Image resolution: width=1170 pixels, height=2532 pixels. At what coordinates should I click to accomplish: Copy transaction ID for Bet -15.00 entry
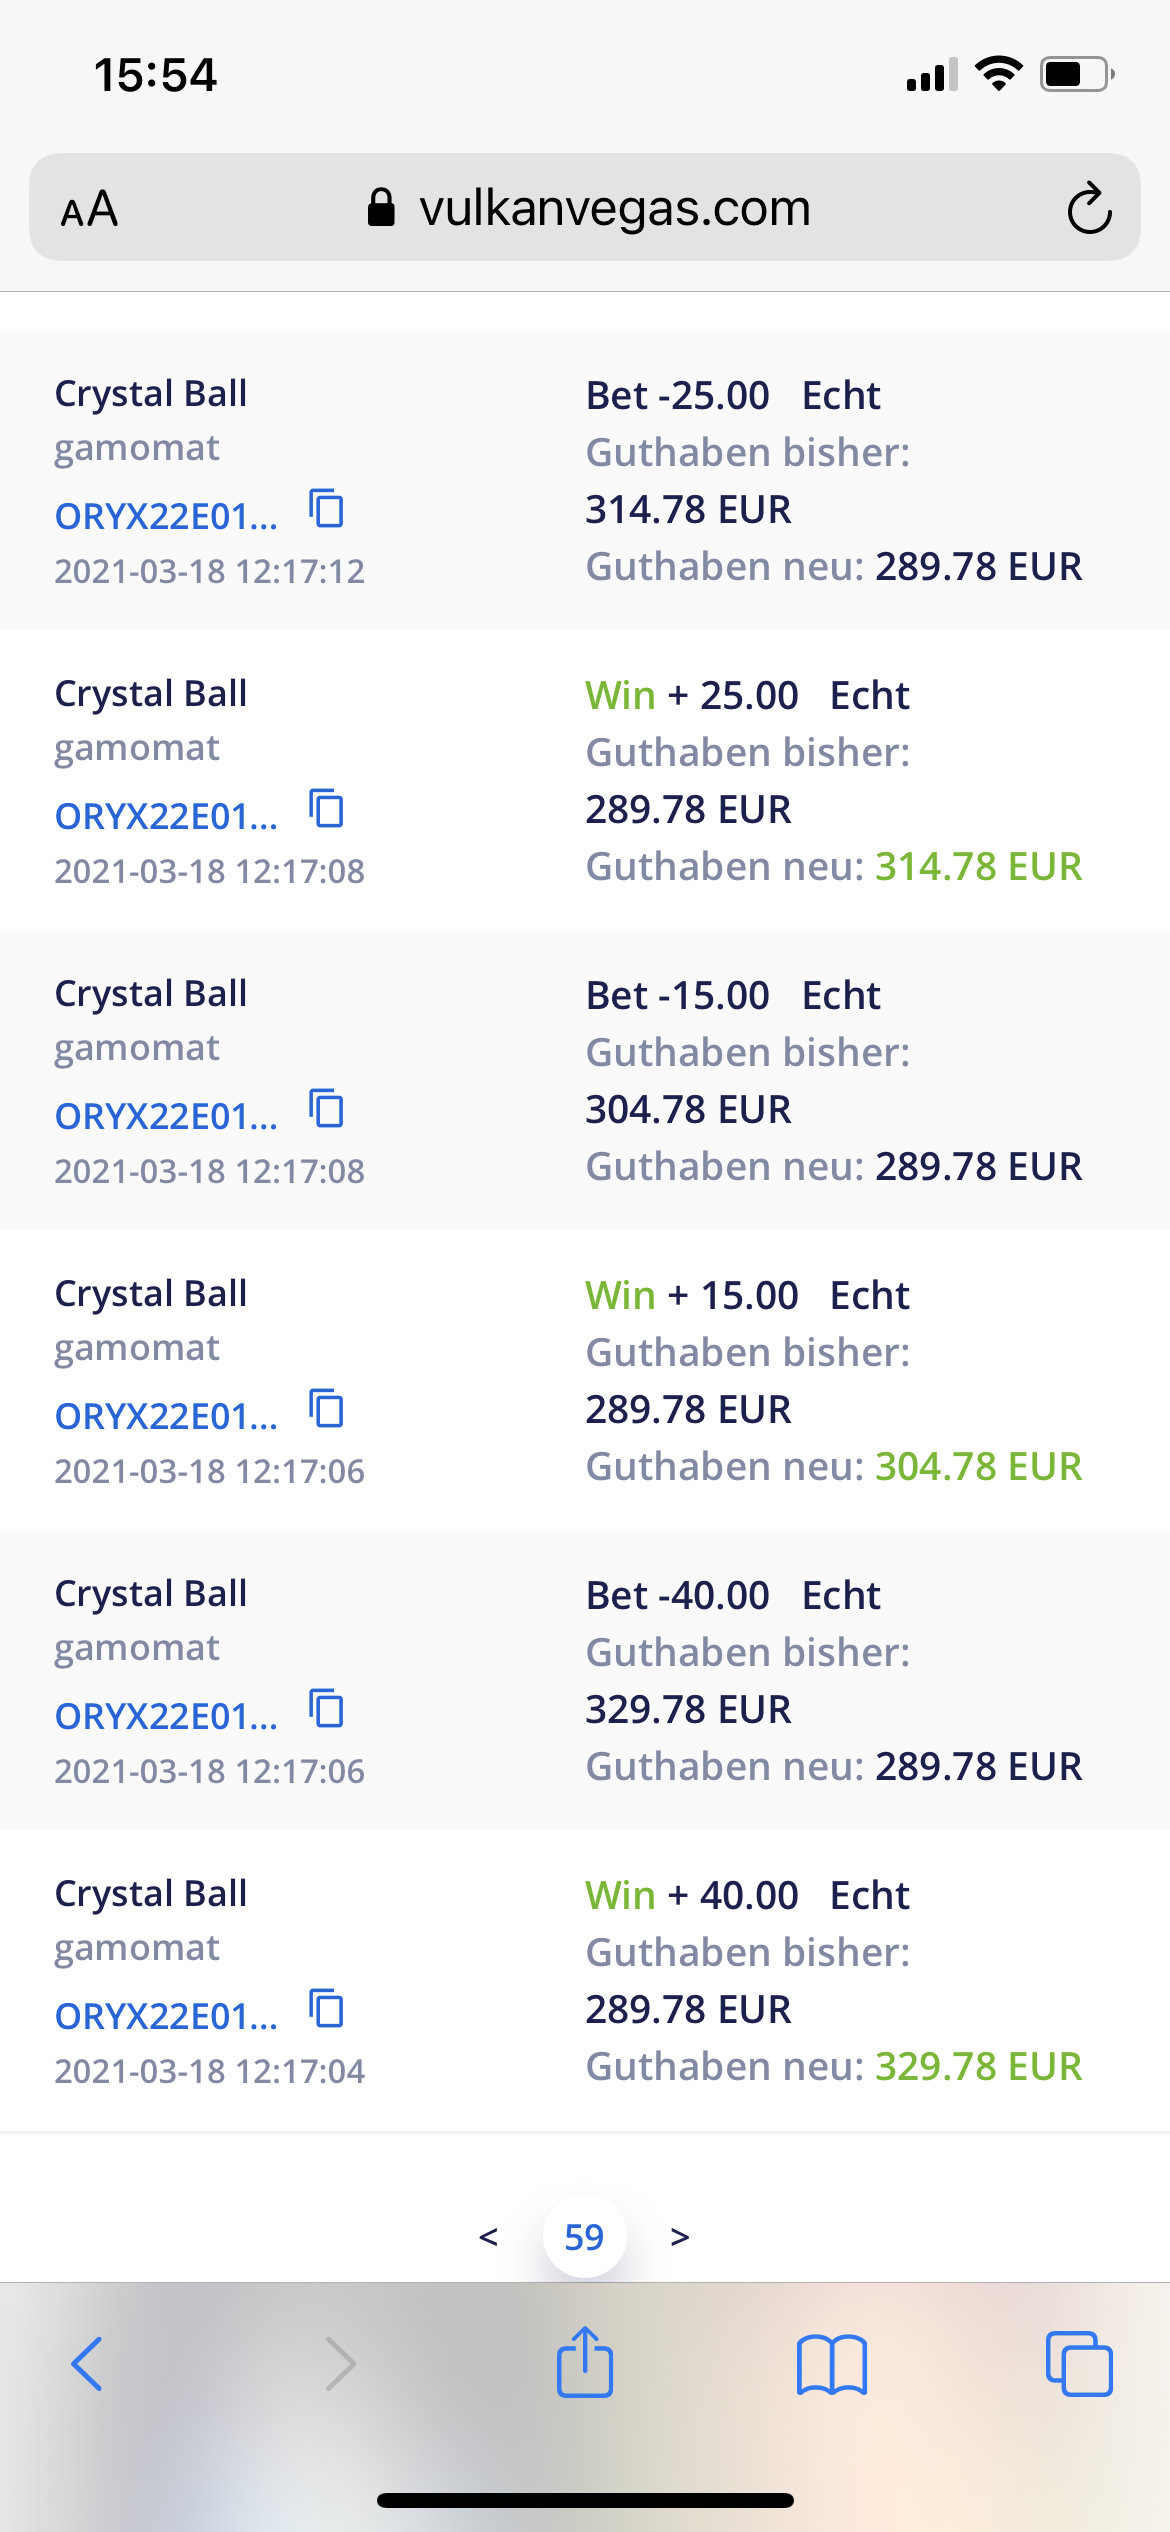pyautogui.click(x=326, y=1109)
